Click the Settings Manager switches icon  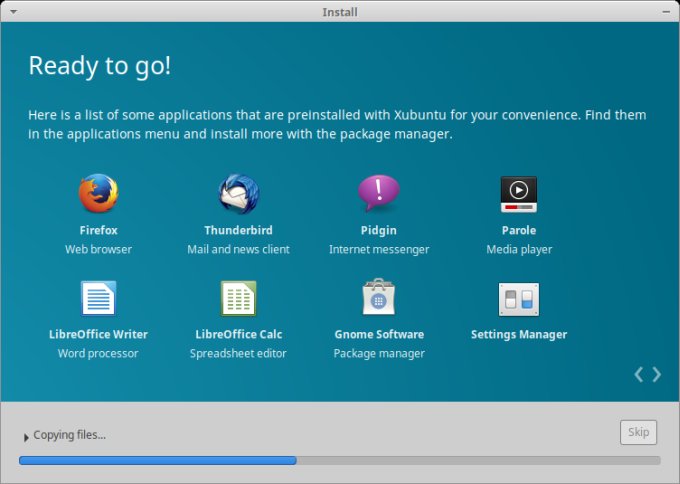point(519,299)
